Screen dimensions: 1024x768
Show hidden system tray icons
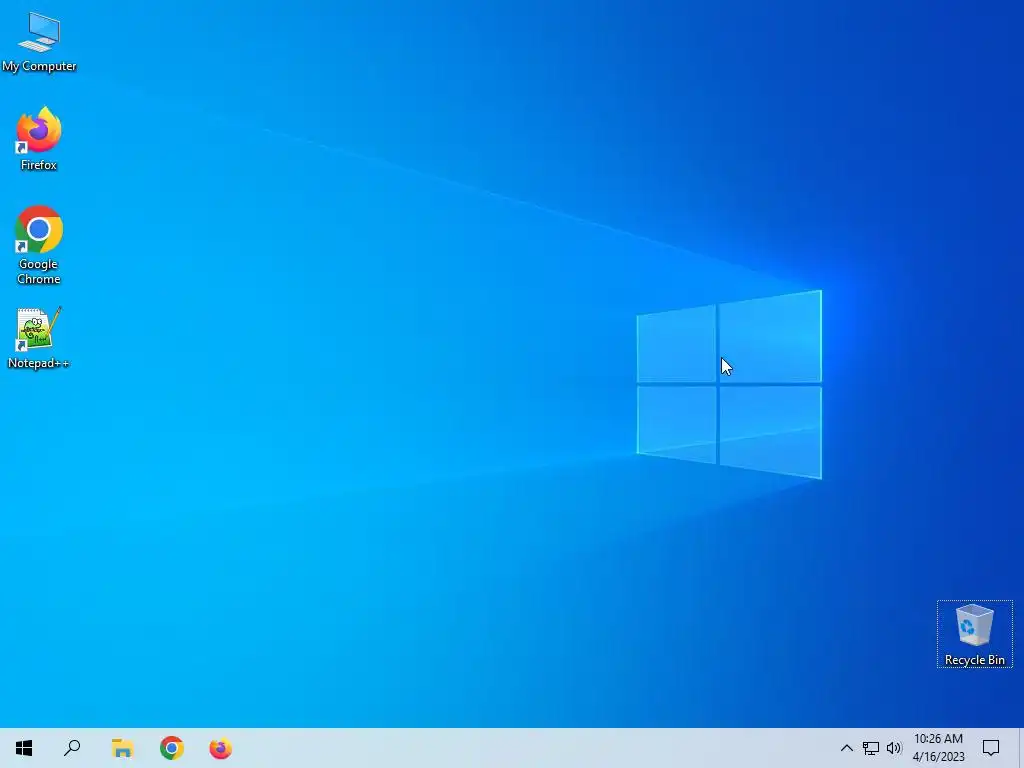point(846,748)
